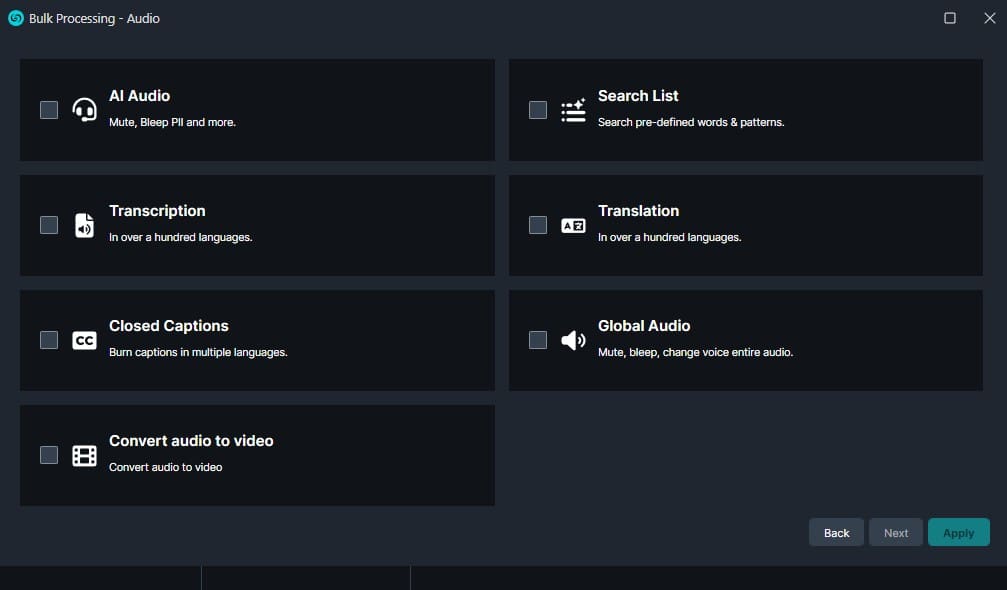The image size is (1007, 590).
Task: Click the Closed Captions CC icon
Action: click(x=85, y=340)
